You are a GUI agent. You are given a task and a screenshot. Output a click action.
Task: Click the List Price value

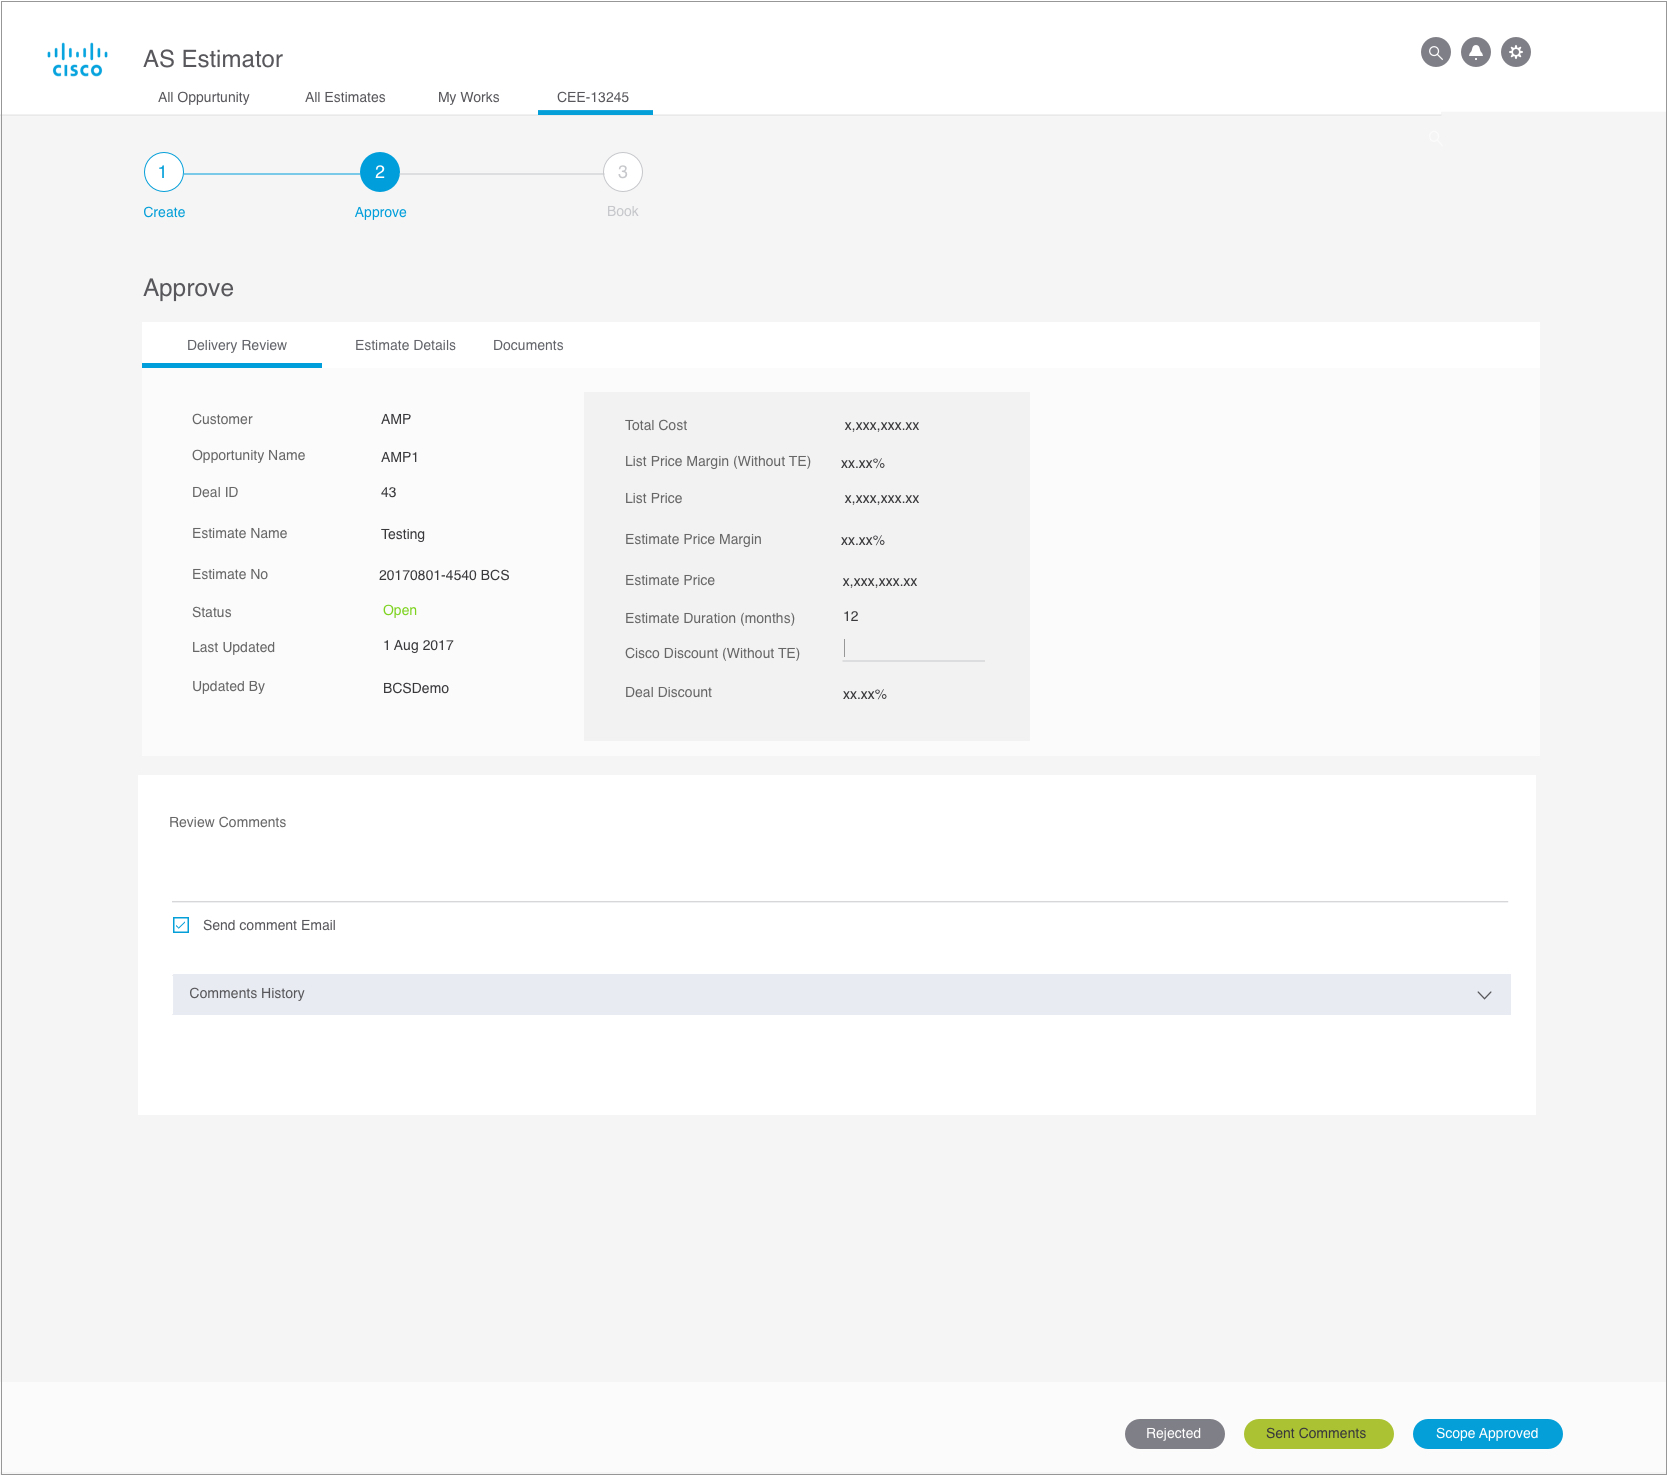[882, 498]
